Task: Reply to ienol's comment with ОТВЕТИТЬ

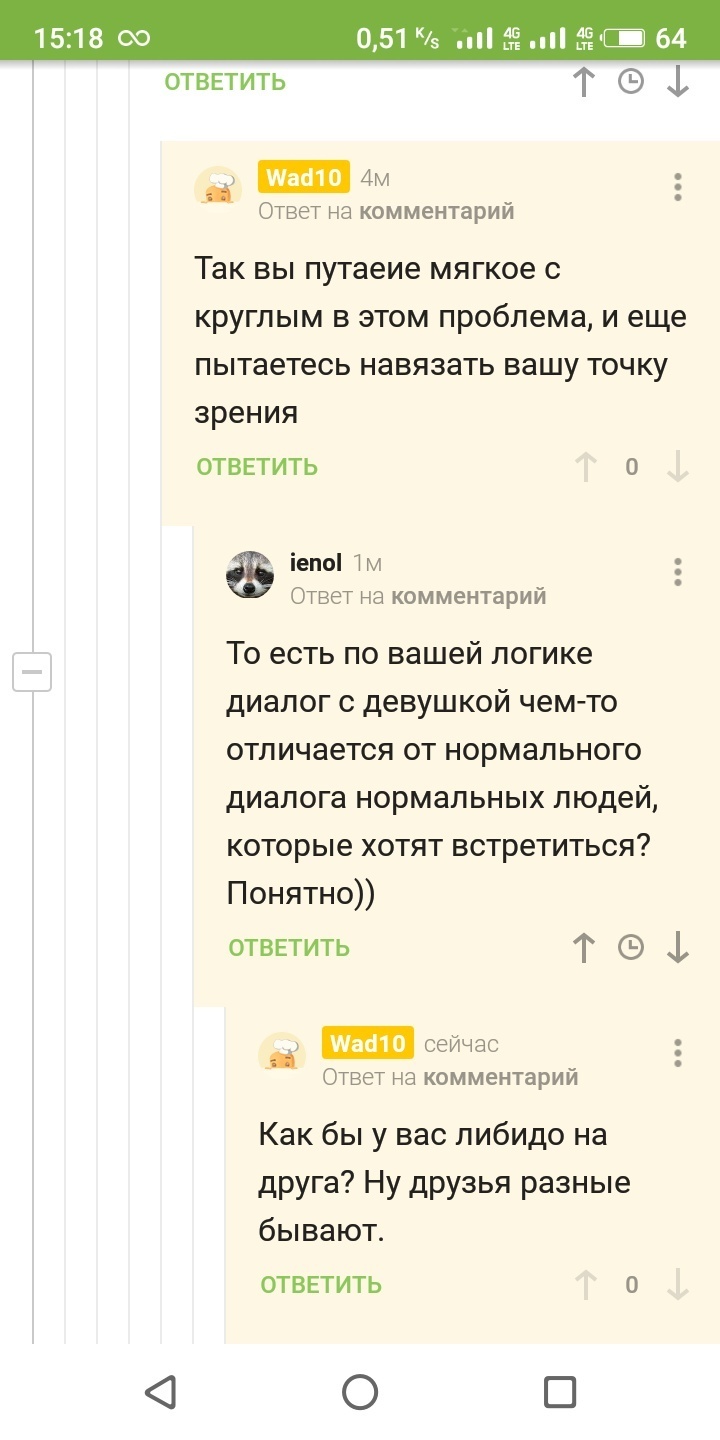Action: pos(289,948)
